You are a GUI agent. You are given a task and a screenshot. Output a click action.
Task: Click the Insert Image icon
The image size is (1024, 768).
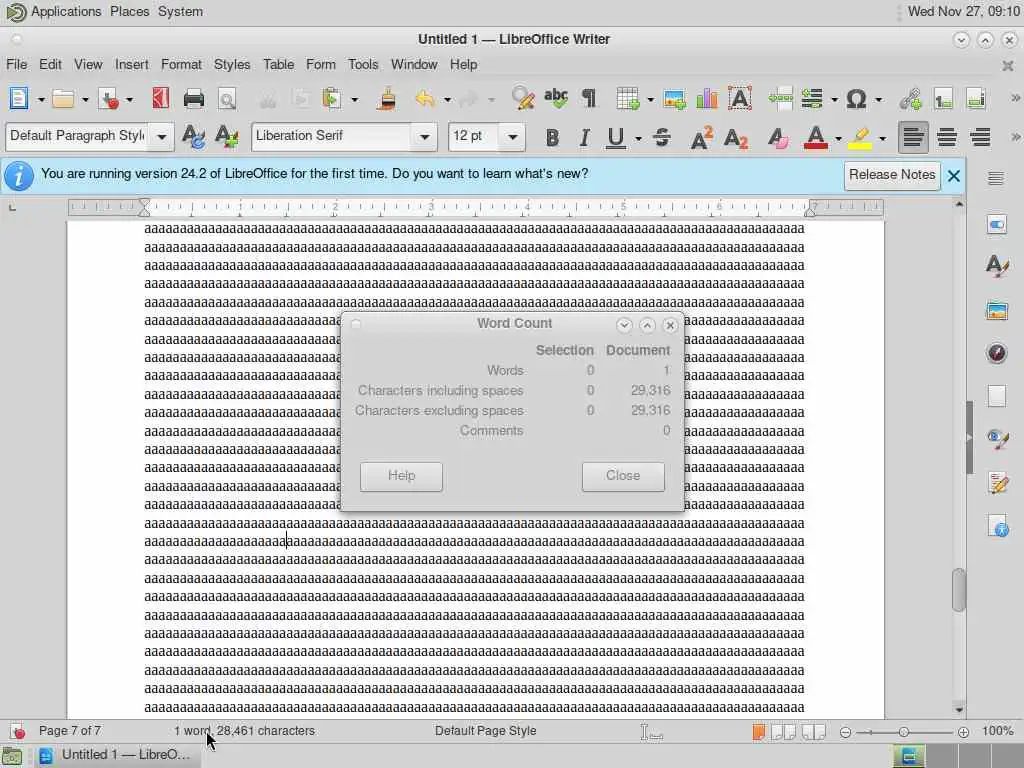click(674, 99)
